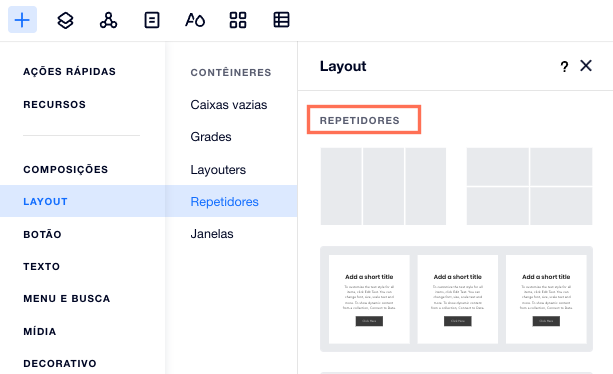Select Decorativo category

(60, 363)
